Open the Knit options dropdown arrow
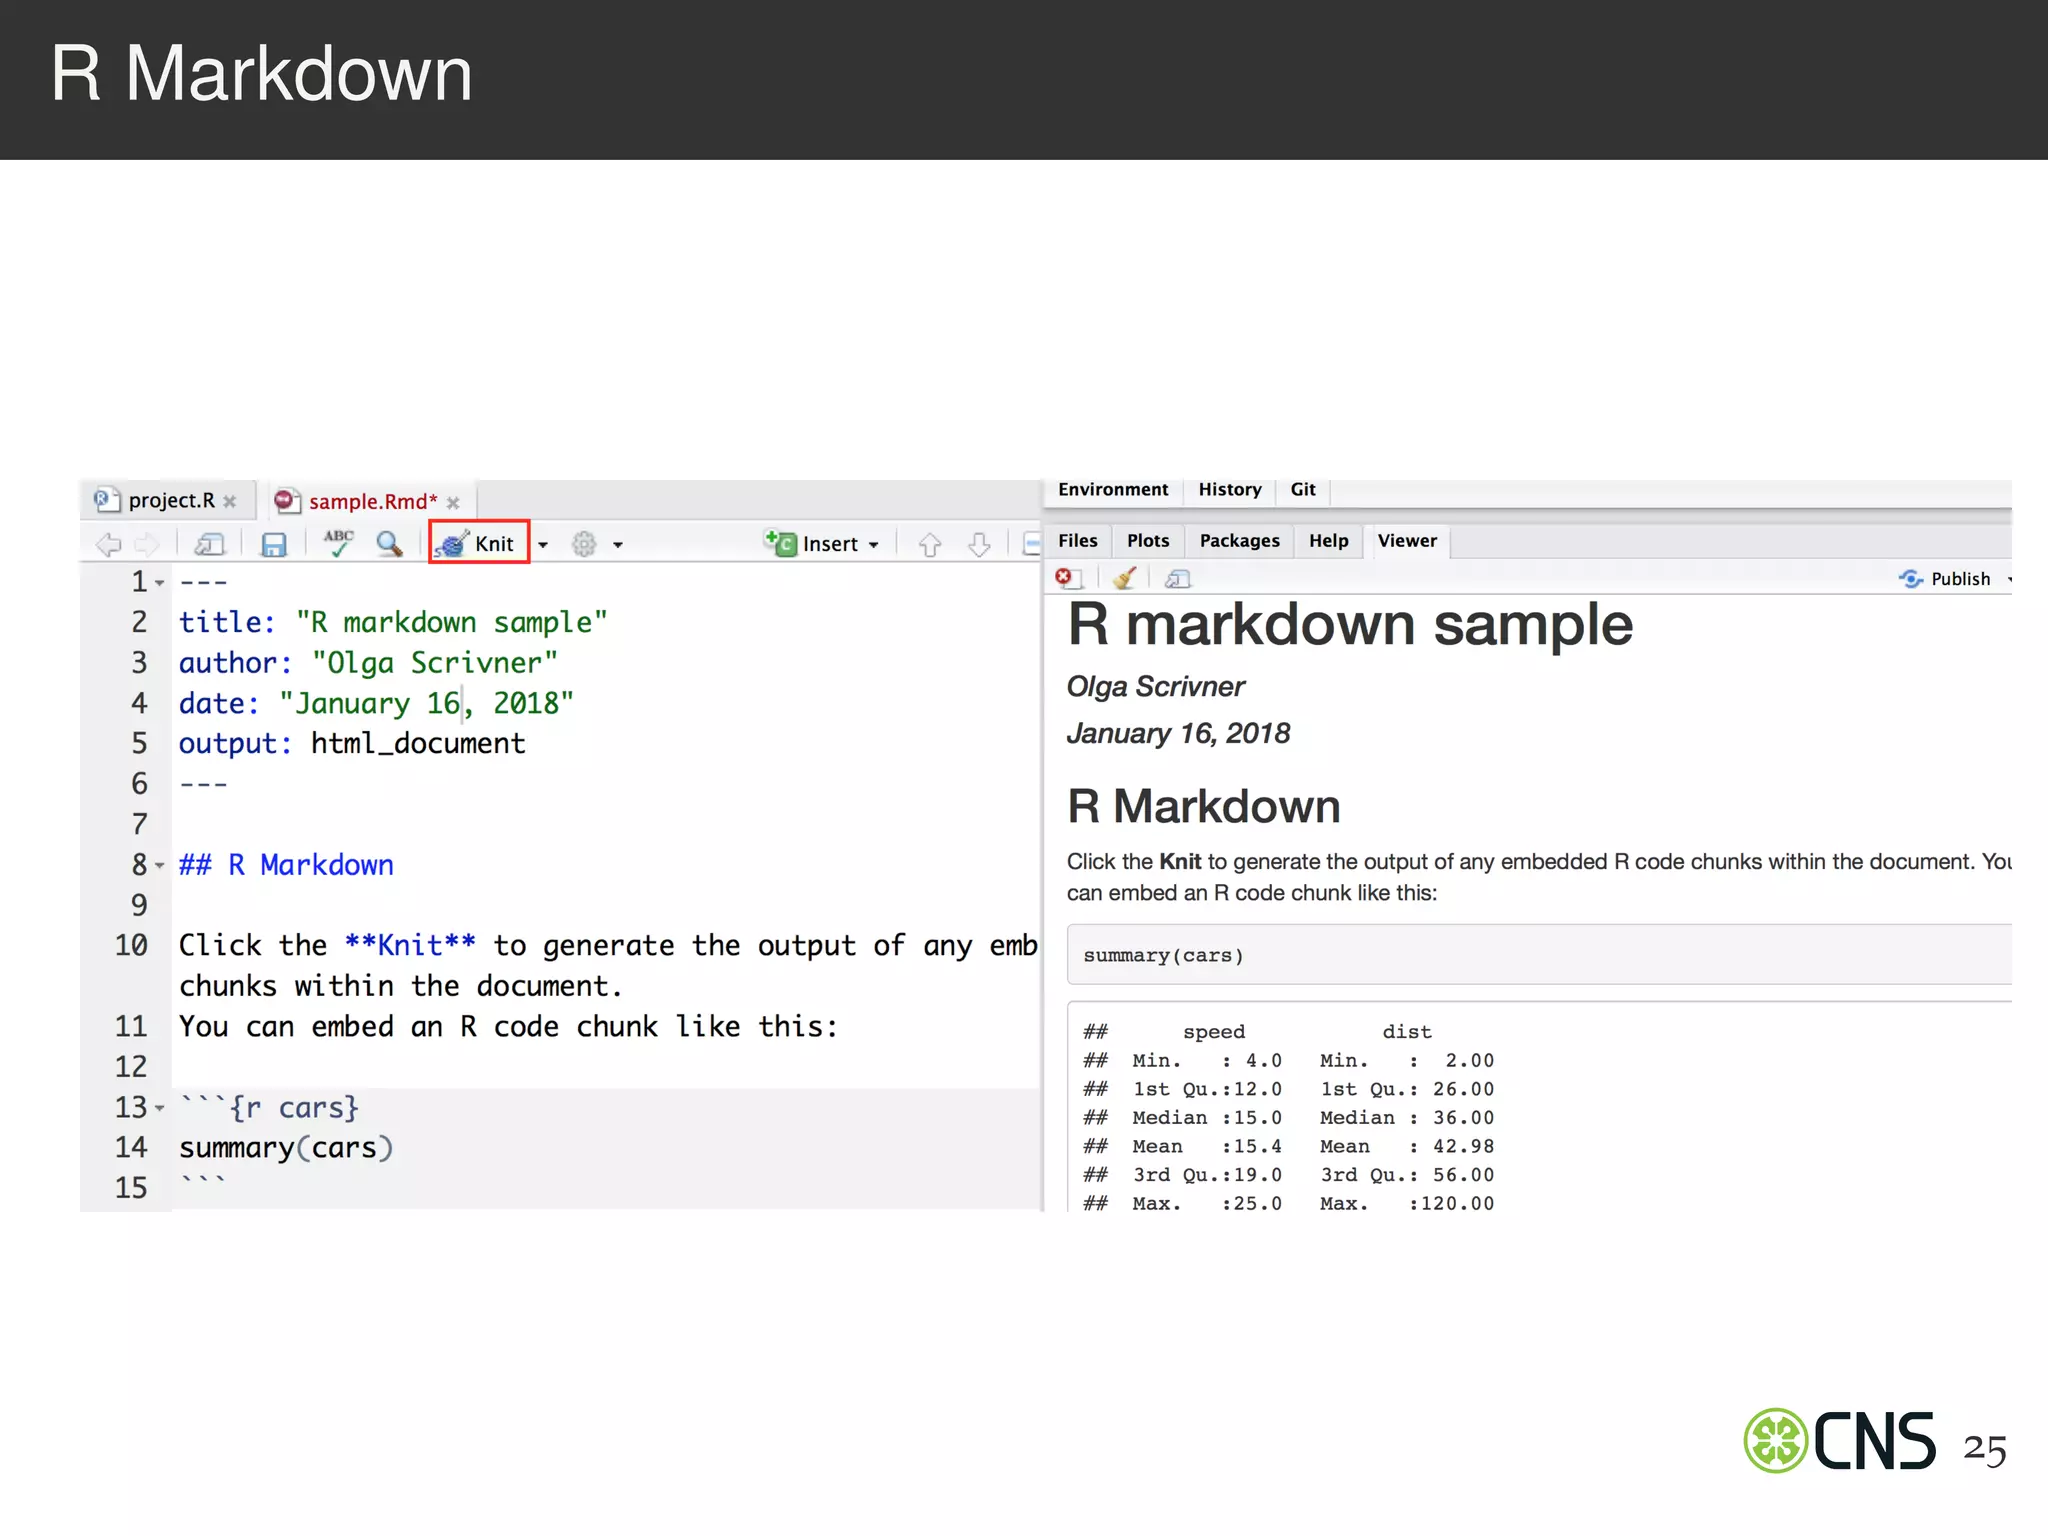This screenshot has width=2048, height=1536. point(543,545)
